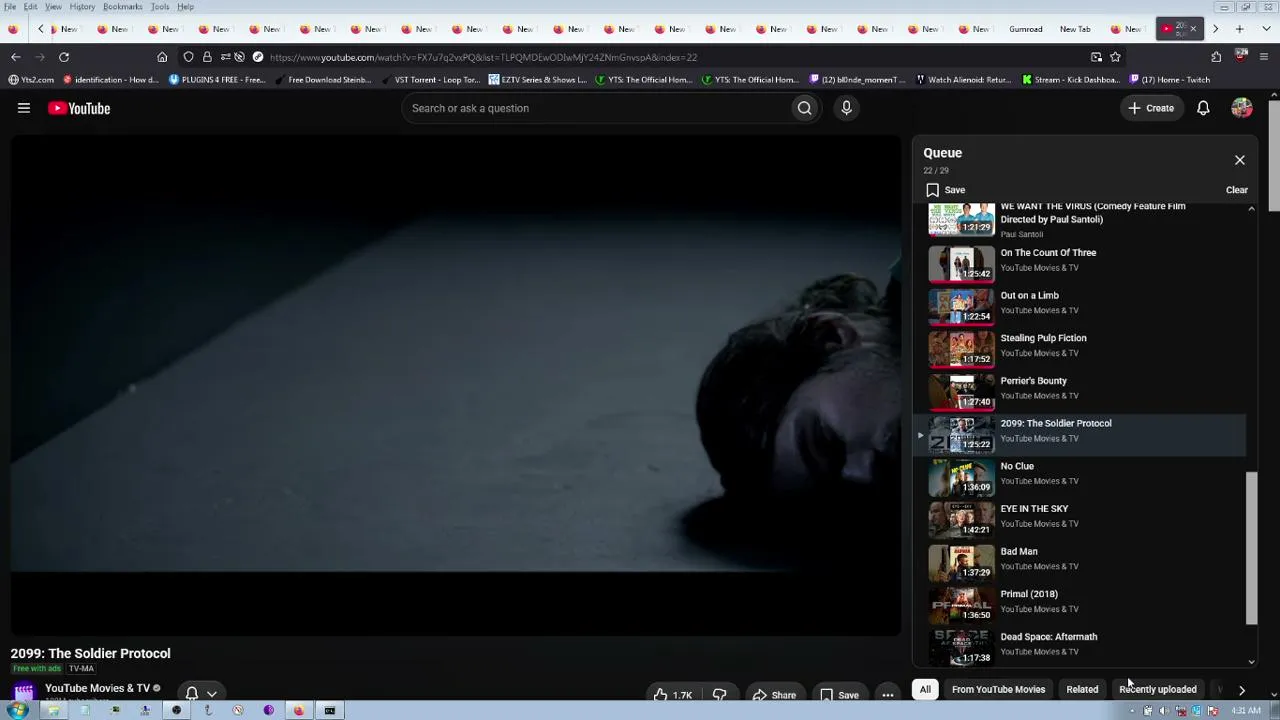
Task: Open the Gumroad tab
Action: pos(1025,29)
